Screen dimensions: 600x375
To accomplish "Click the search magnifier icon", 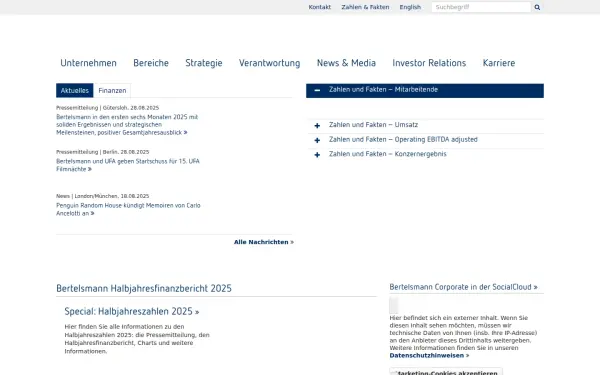I will 537,7.
